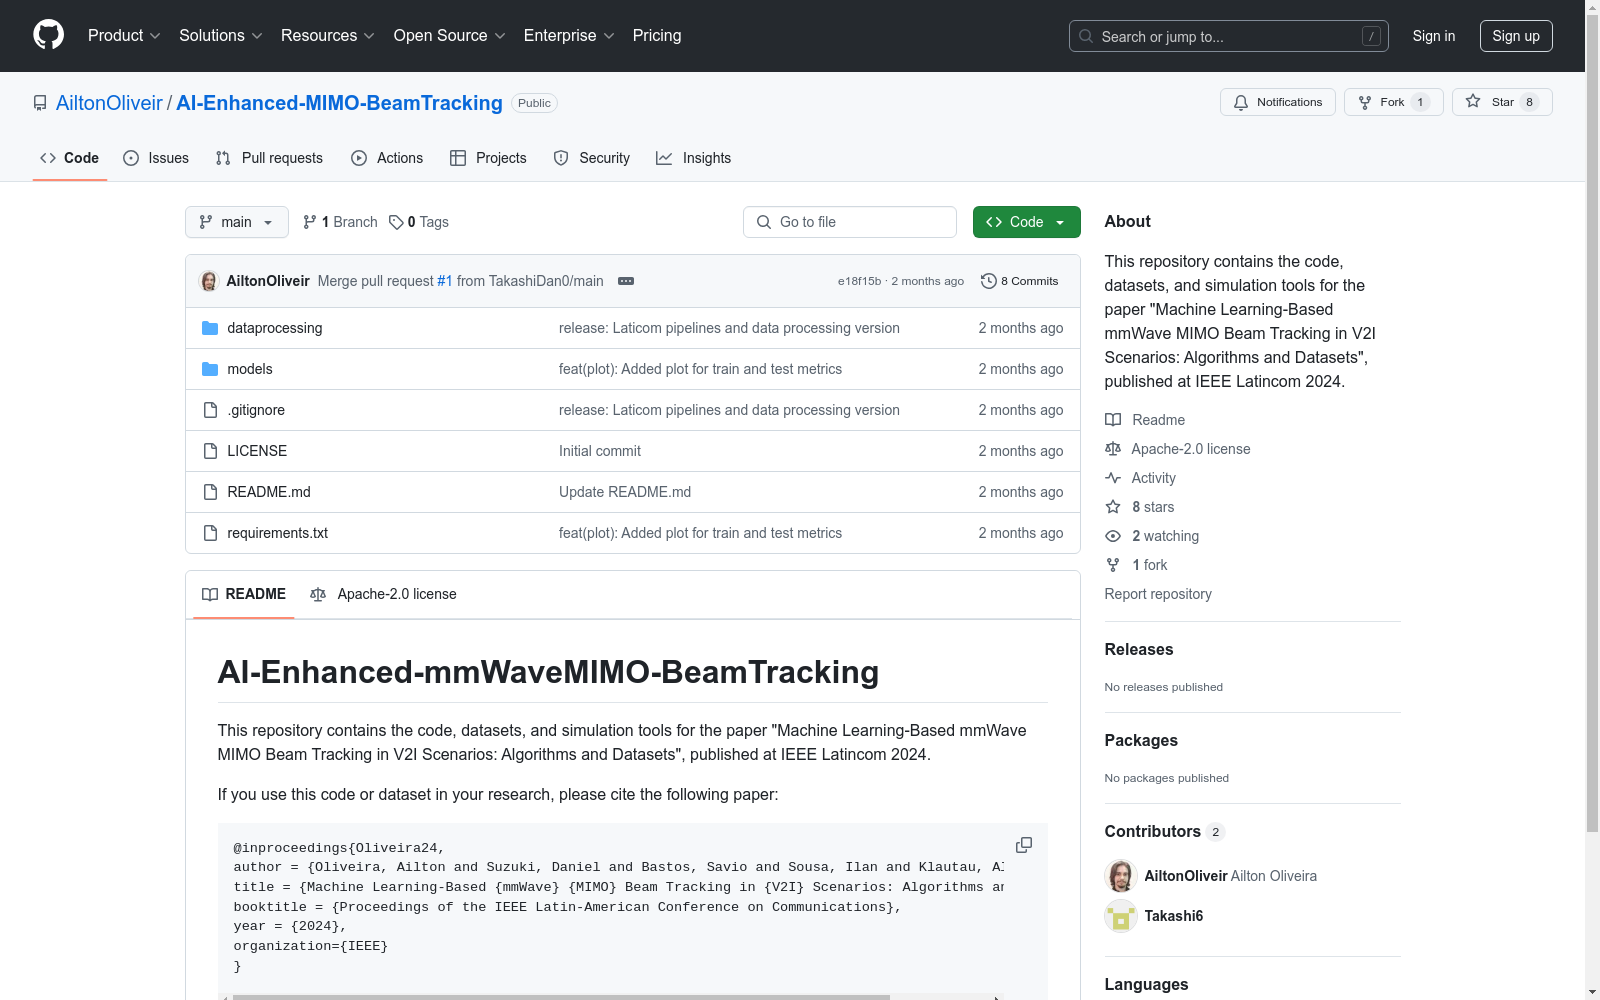Open the Projects tab

[488, 158]
